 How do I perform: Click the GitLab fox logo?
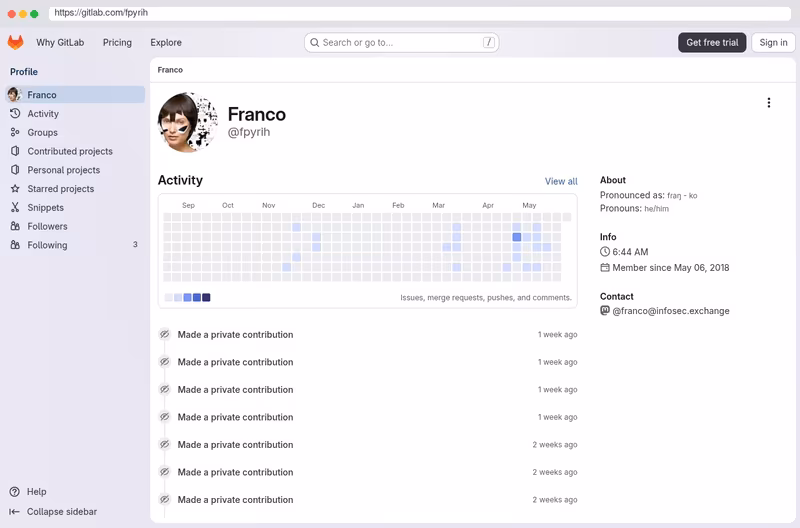[15, 42]
